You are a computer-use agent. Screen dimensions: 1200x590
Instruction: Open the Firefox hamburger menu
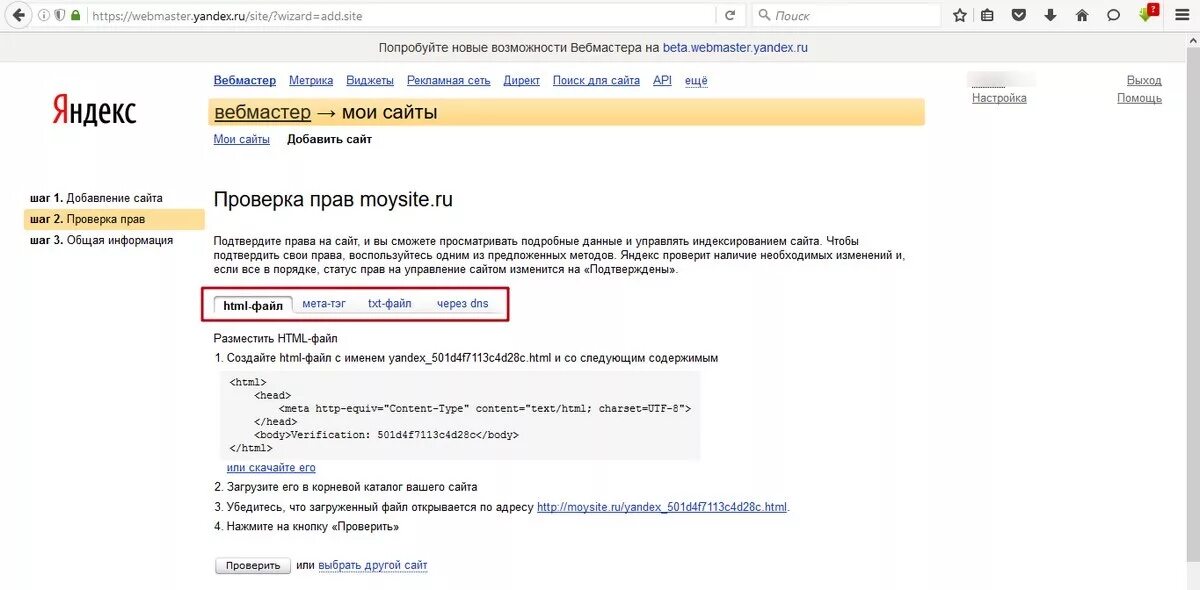coord(1180,15)
